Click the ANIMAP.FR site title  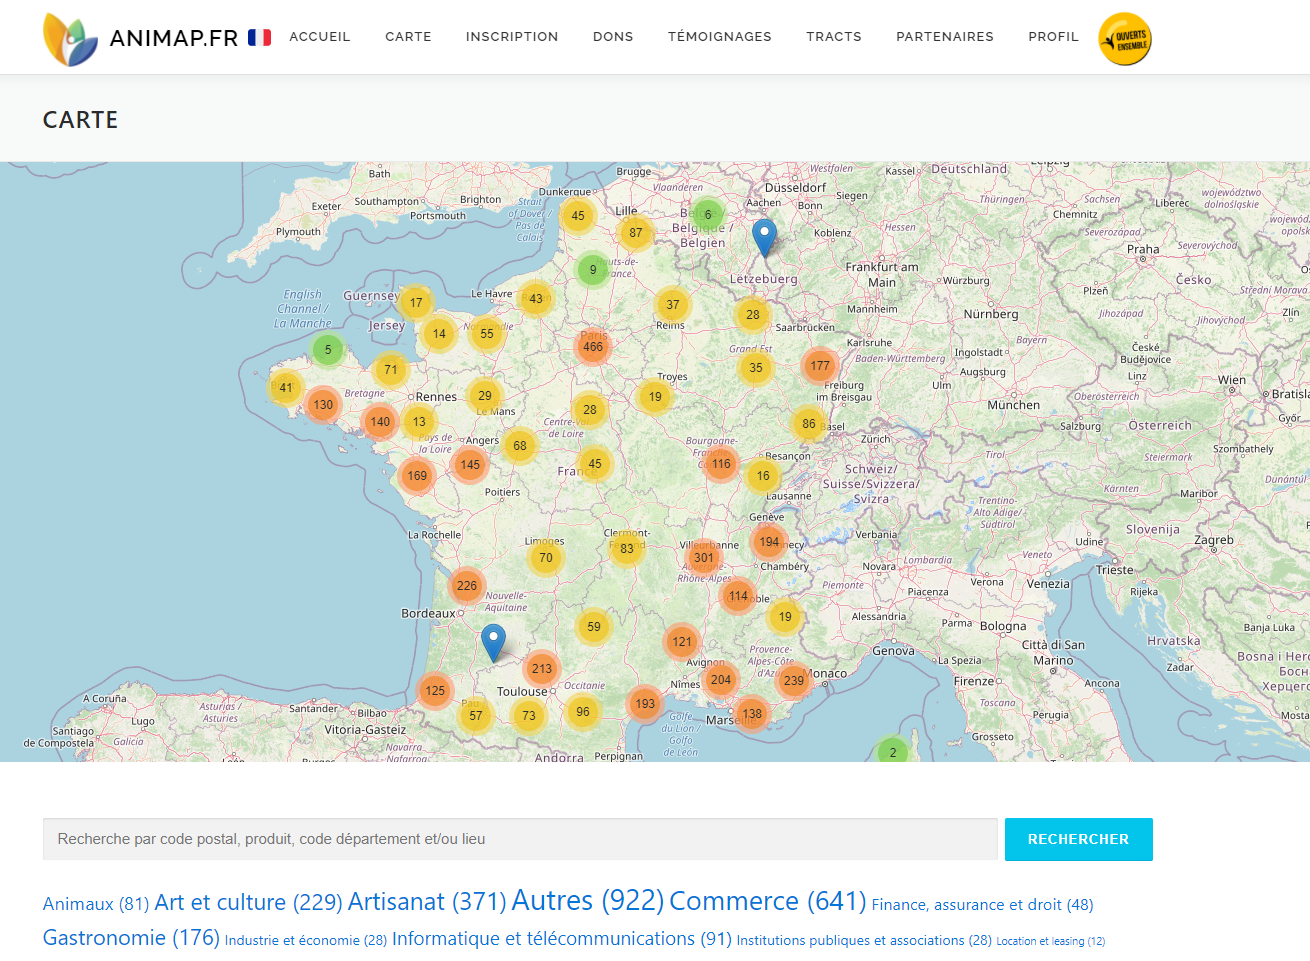pyautogui.click(x=174, y=38)
